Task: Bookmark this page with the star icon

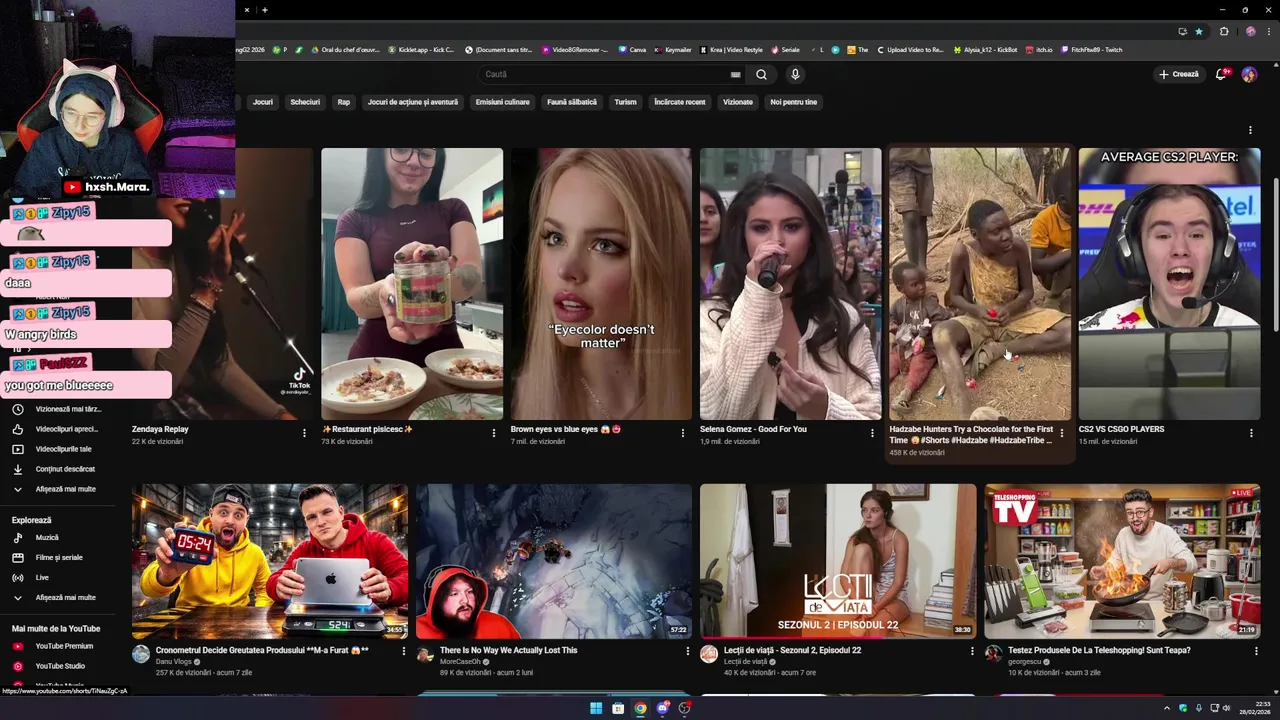Action: pyautogui.click(x=1199, y=31)
